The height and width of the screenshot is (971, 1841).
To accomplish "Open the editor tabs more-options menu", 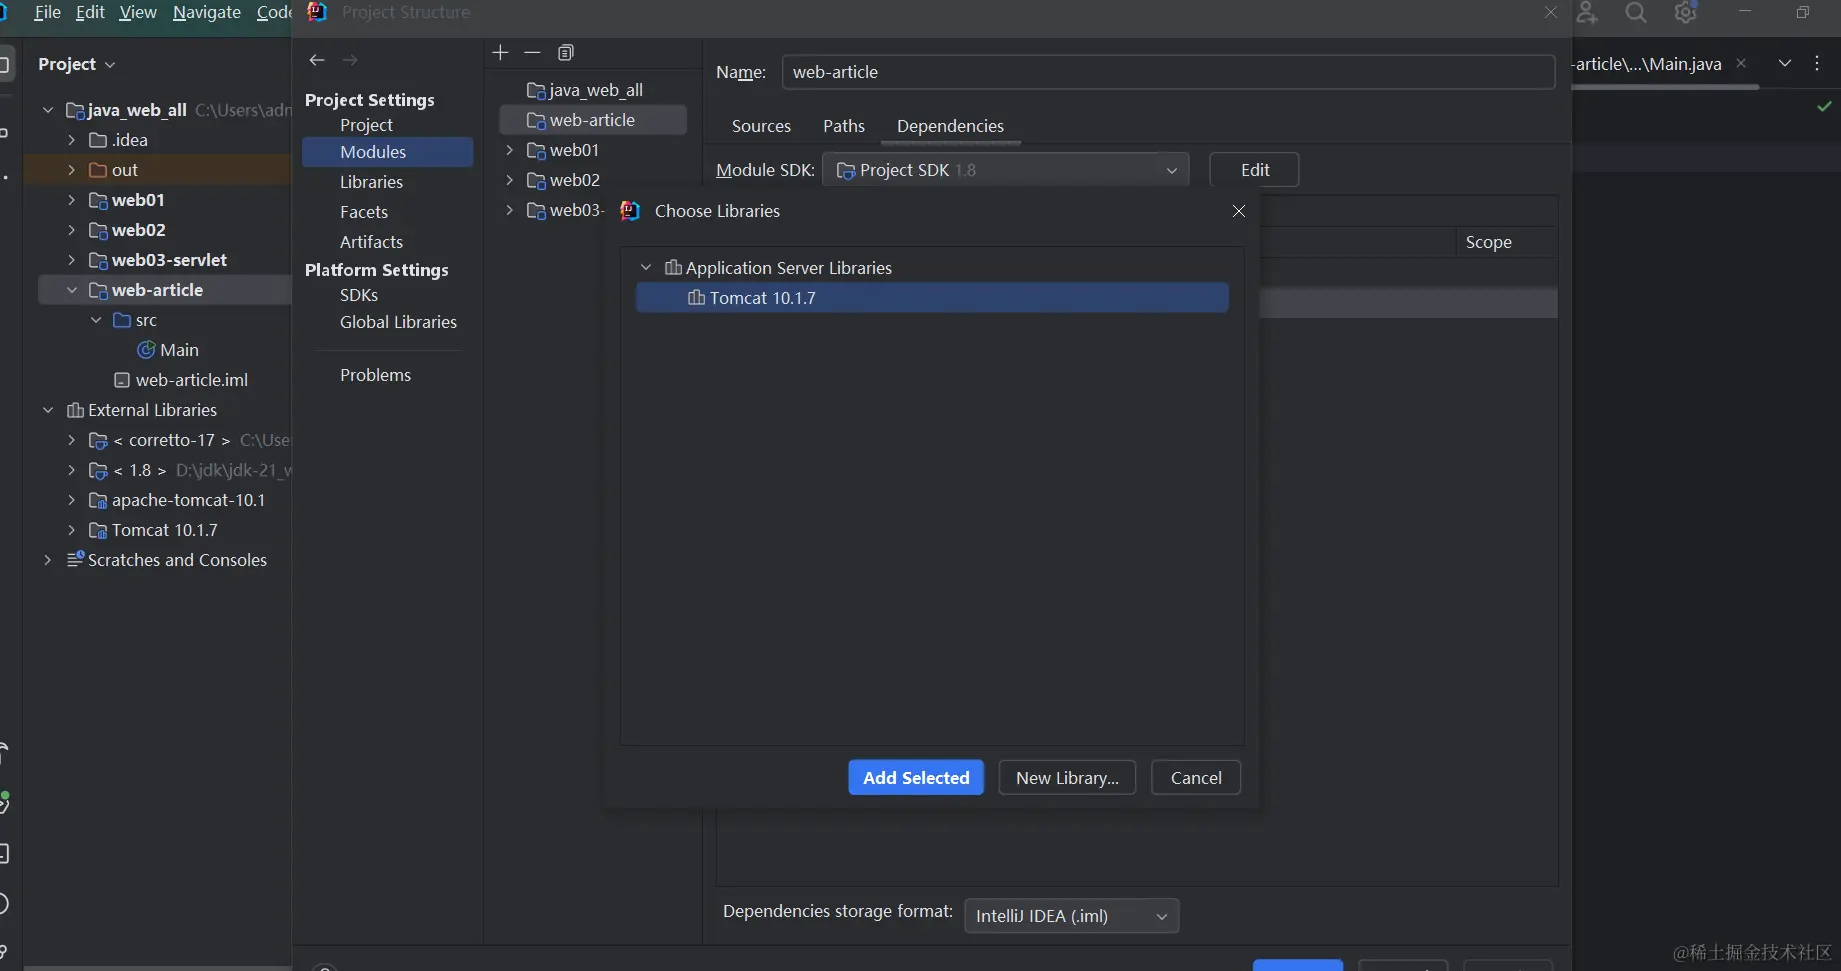I will pyautogui.click(x=1817, y=63).
